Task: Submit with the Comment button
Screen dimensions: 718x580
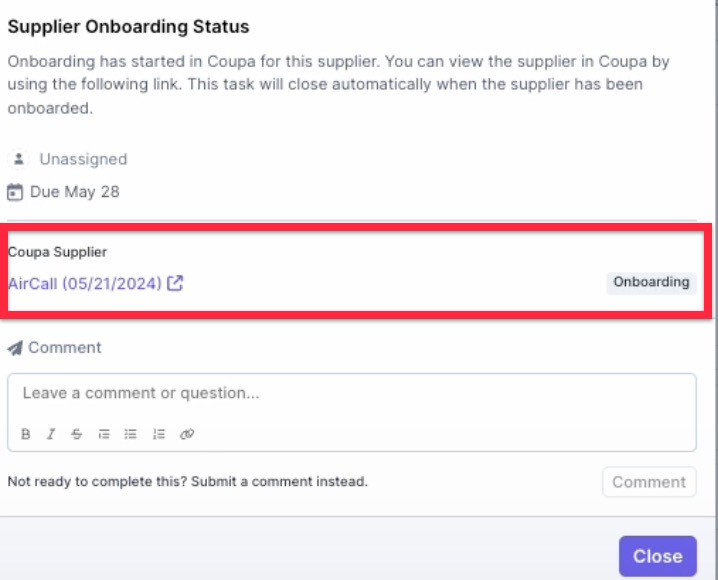Action: click(649, 482)
